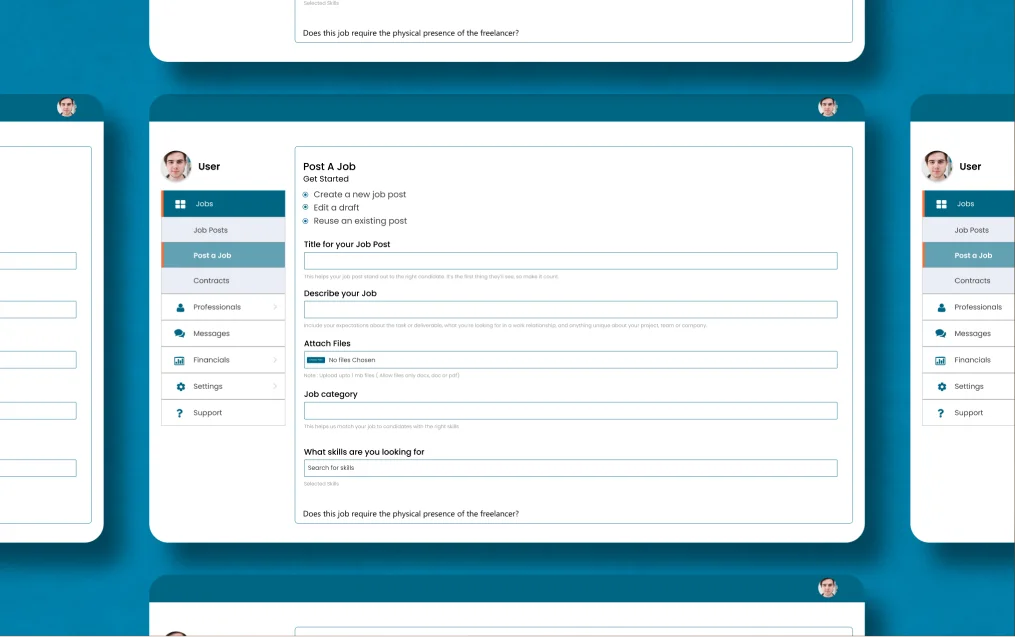Click the header avatar in the center window
The image size is (1015, 637).
(827, 107)
